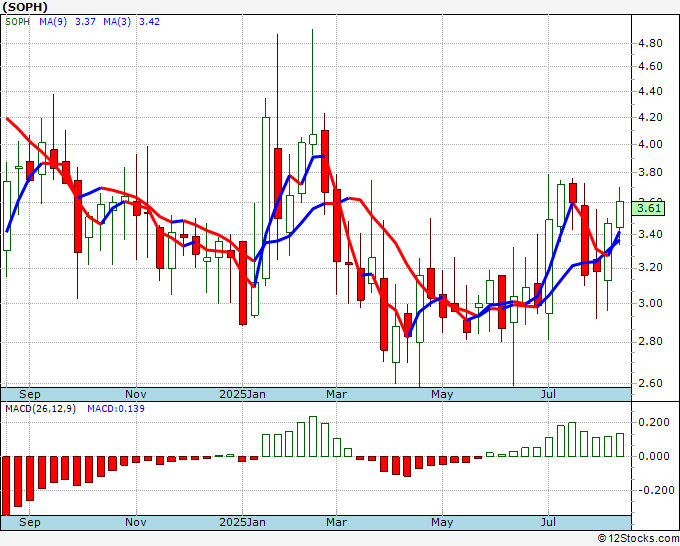Click the 4.60 price axis label
This screenshot has width=680, height=546.
tap(650, 66)
